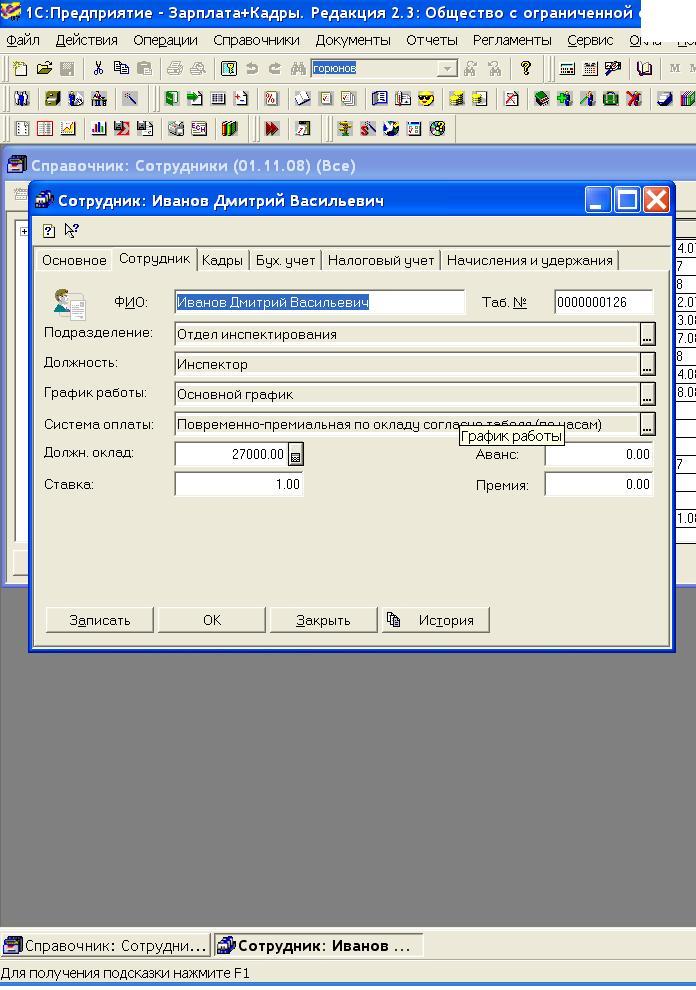Click the context help arrow in employee dialog
Viewport: 696px width, 990px height.
click(x=72, y=230)
